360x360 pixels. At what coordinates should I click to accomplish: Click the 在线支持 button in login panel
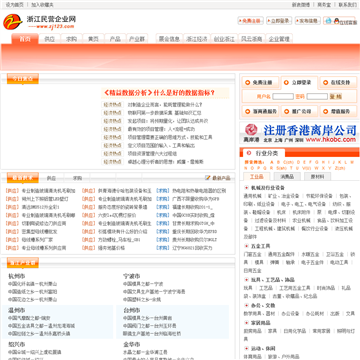point(338,82)
